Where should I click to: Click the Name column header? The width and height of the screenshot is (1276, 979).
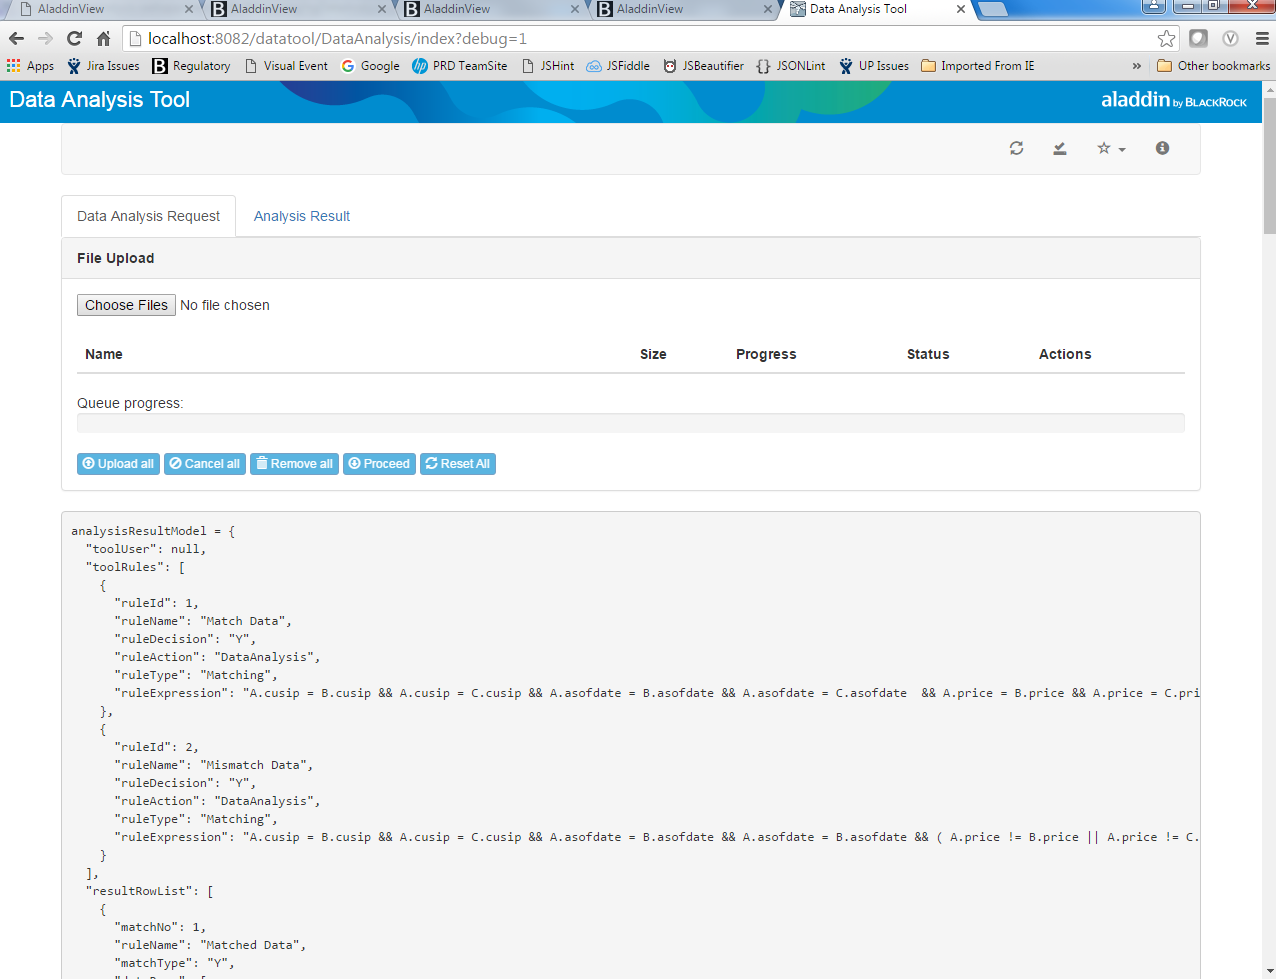tap(104, 354)
